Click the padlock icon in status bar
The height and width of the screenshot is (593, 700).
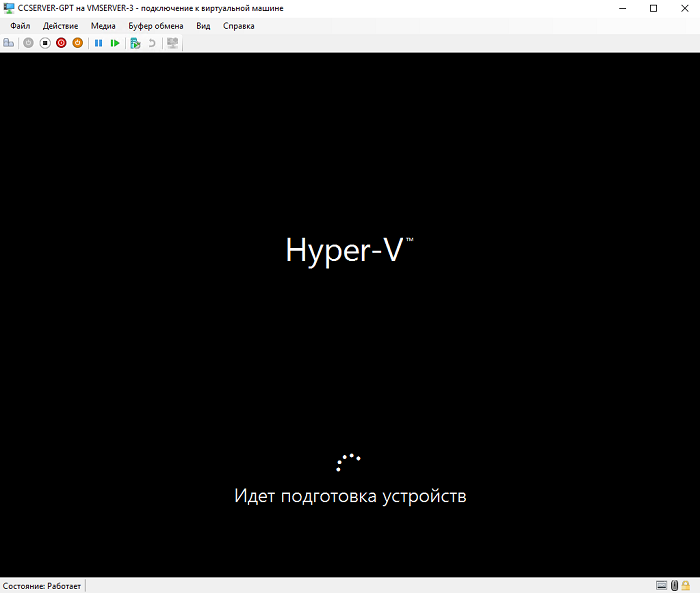coord(687,585)
